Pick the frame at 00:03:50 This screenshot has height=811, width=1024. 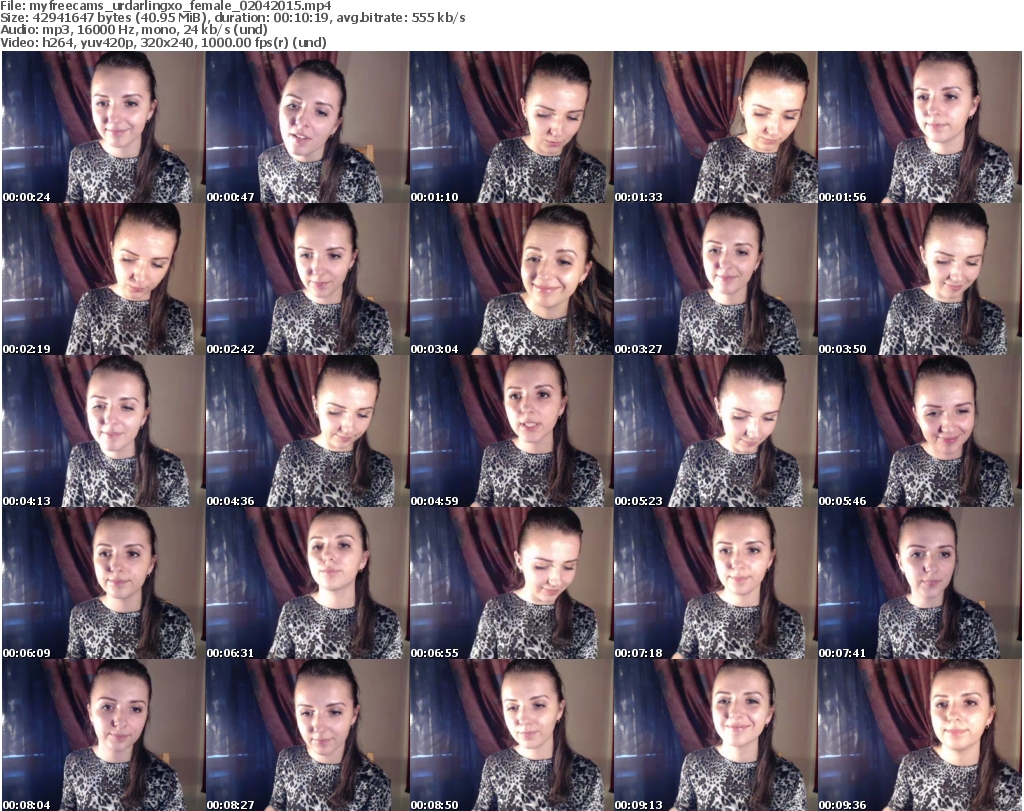pos(920,279)
